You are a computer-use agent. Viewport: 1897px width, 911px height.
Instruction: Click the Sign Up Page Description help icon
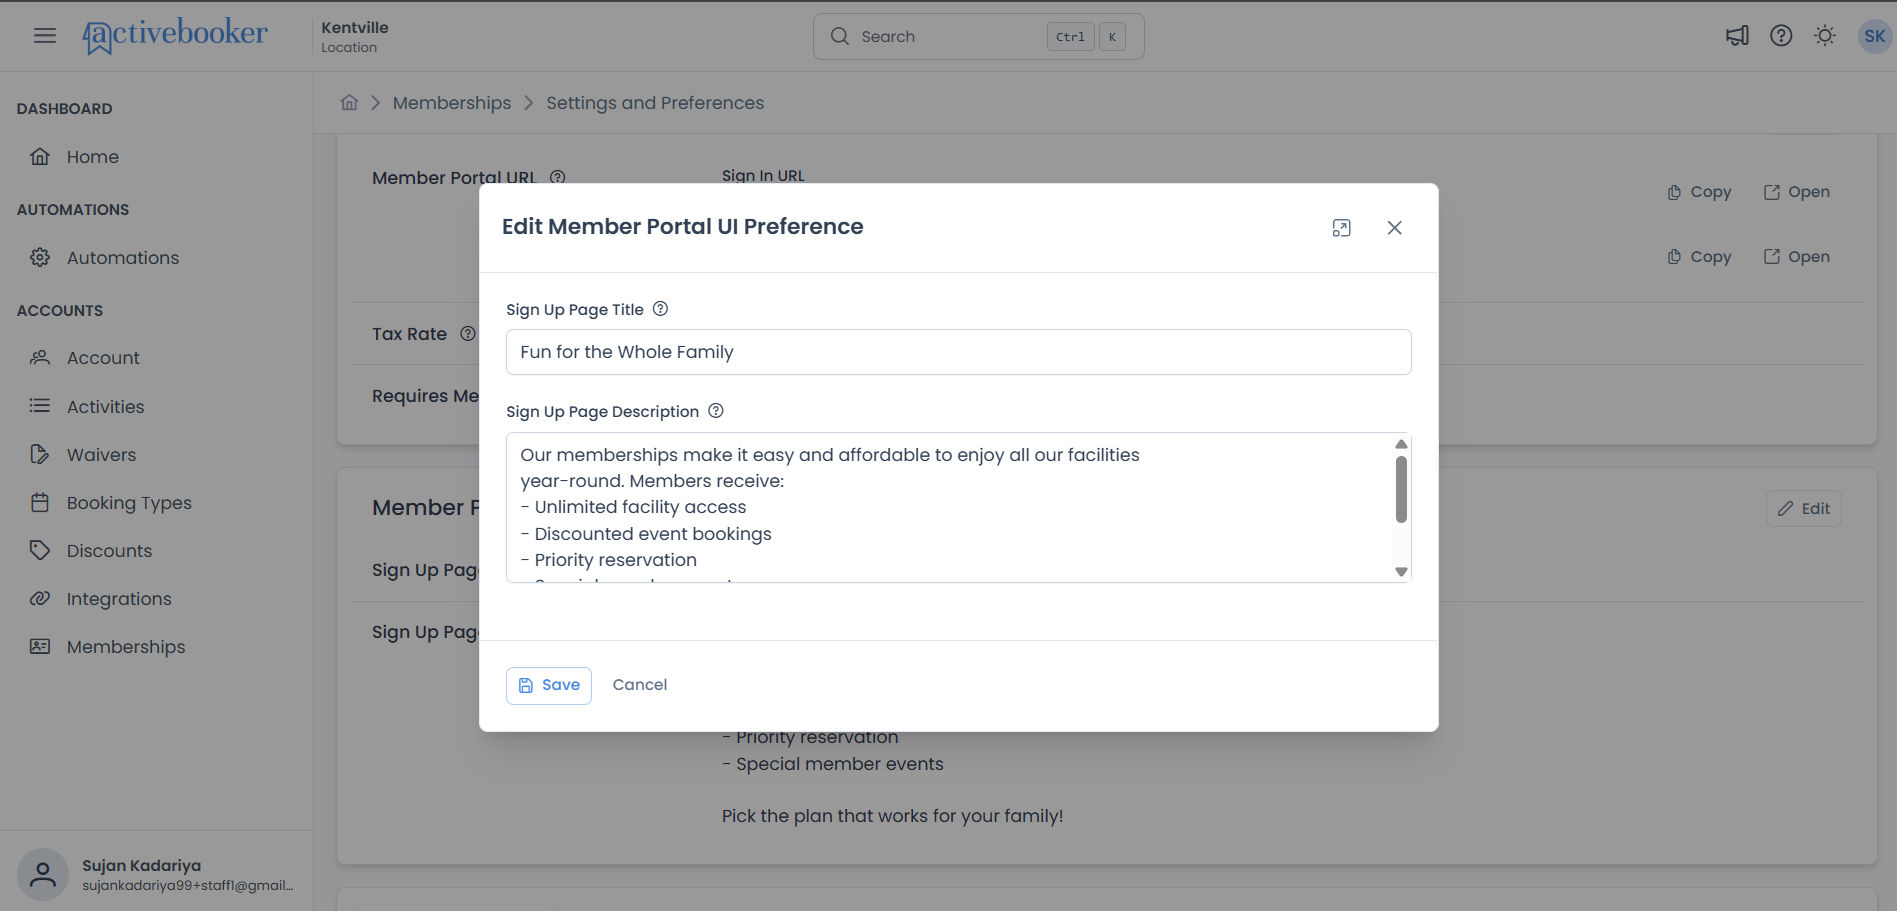(x=716, y=411)
